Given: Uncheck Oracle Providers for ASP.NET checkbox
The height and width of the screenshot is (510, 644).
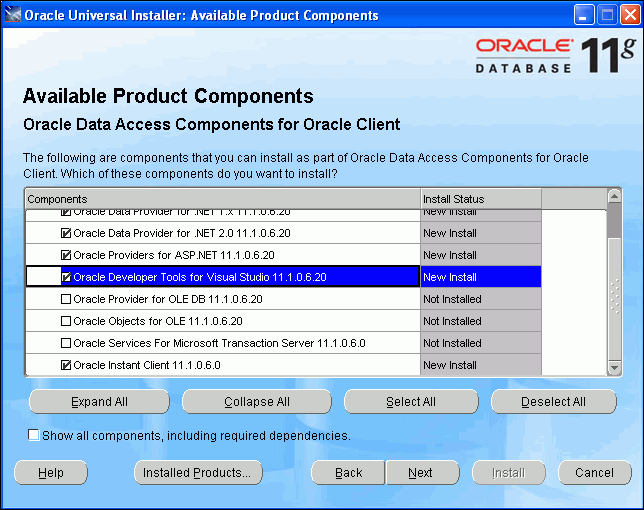Looking at the screenshot, I should [66, 255].
